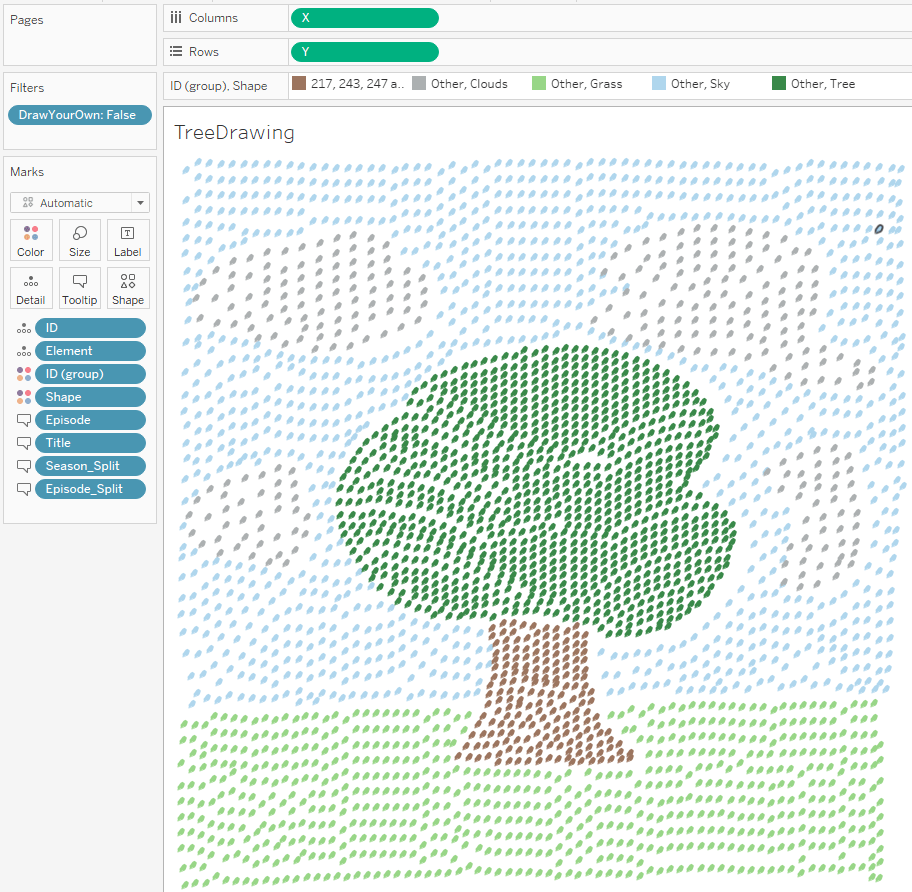Open the Tooltip marks card button
This screenshot has width=912, height=892.
click(x=80, y=287)
